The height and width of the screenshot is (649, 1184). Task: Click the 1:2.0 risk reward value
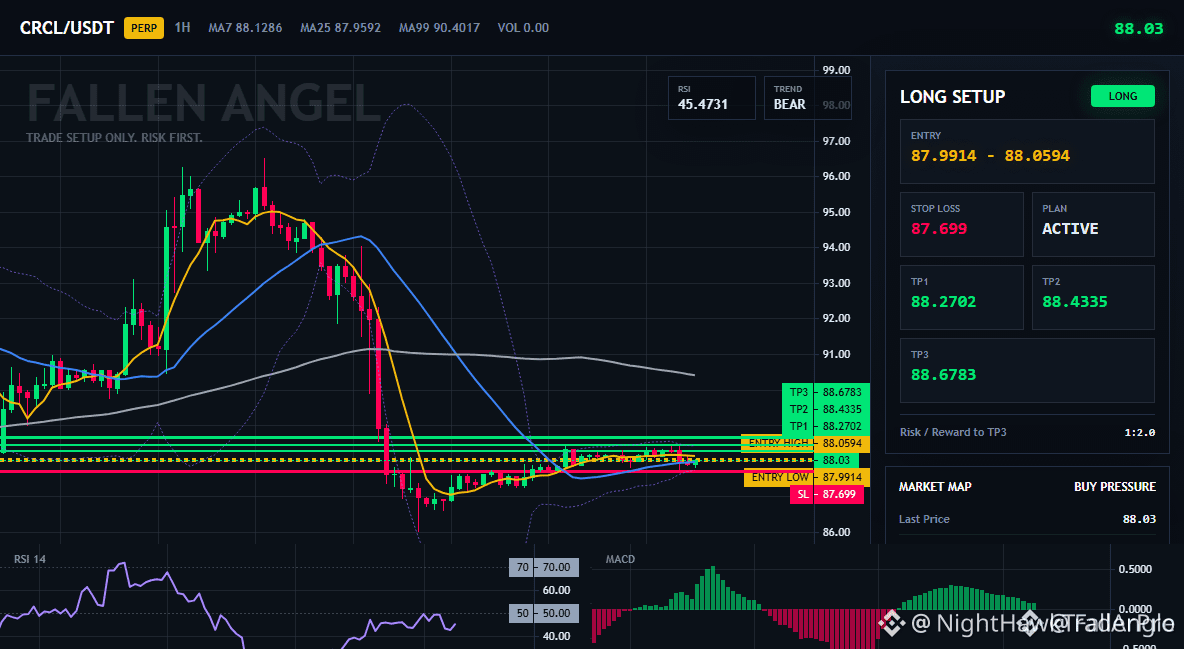1139,433
